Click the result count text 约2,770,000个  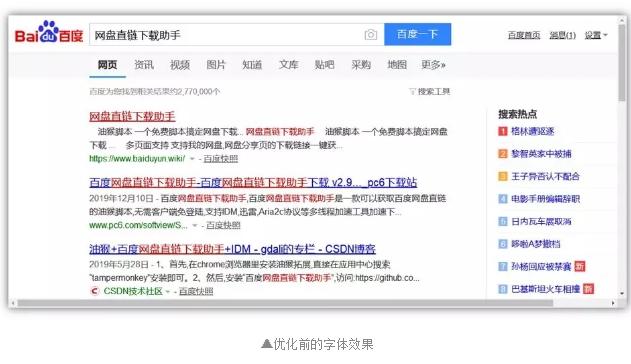(195, 91)
